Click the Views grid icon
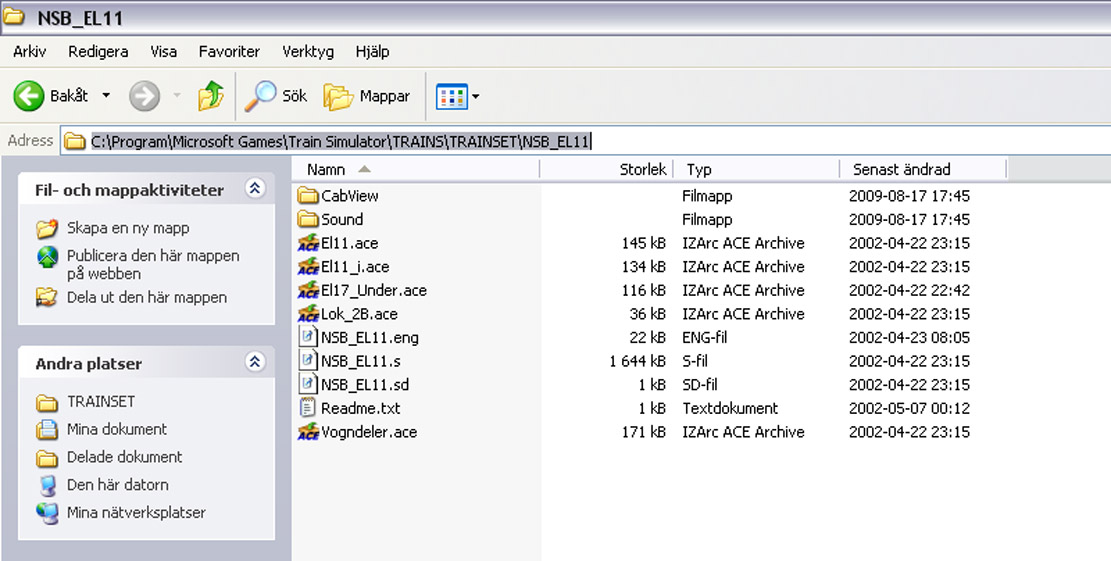The height and width of the screenshot is (561, 1111). [x=451, y=96]
